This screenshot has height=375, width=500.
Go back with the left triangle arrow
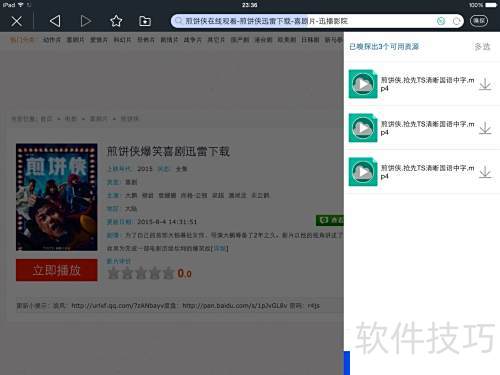(55, 21)
